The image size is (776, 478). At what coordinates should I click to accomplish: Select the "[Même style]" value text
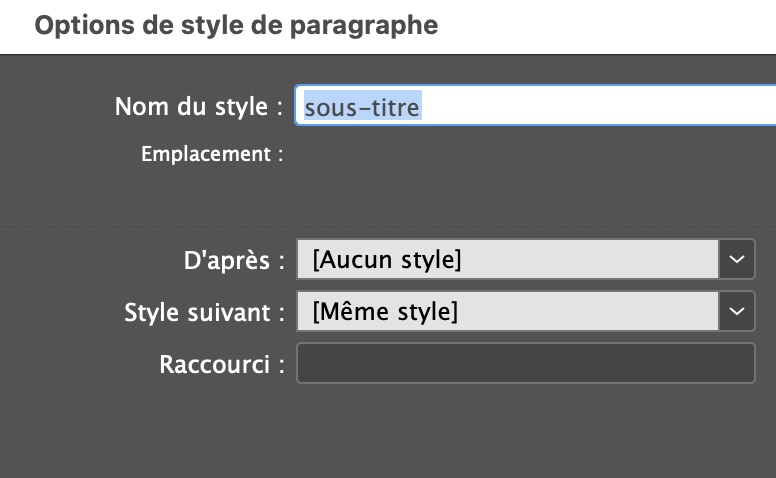[385, 312]
